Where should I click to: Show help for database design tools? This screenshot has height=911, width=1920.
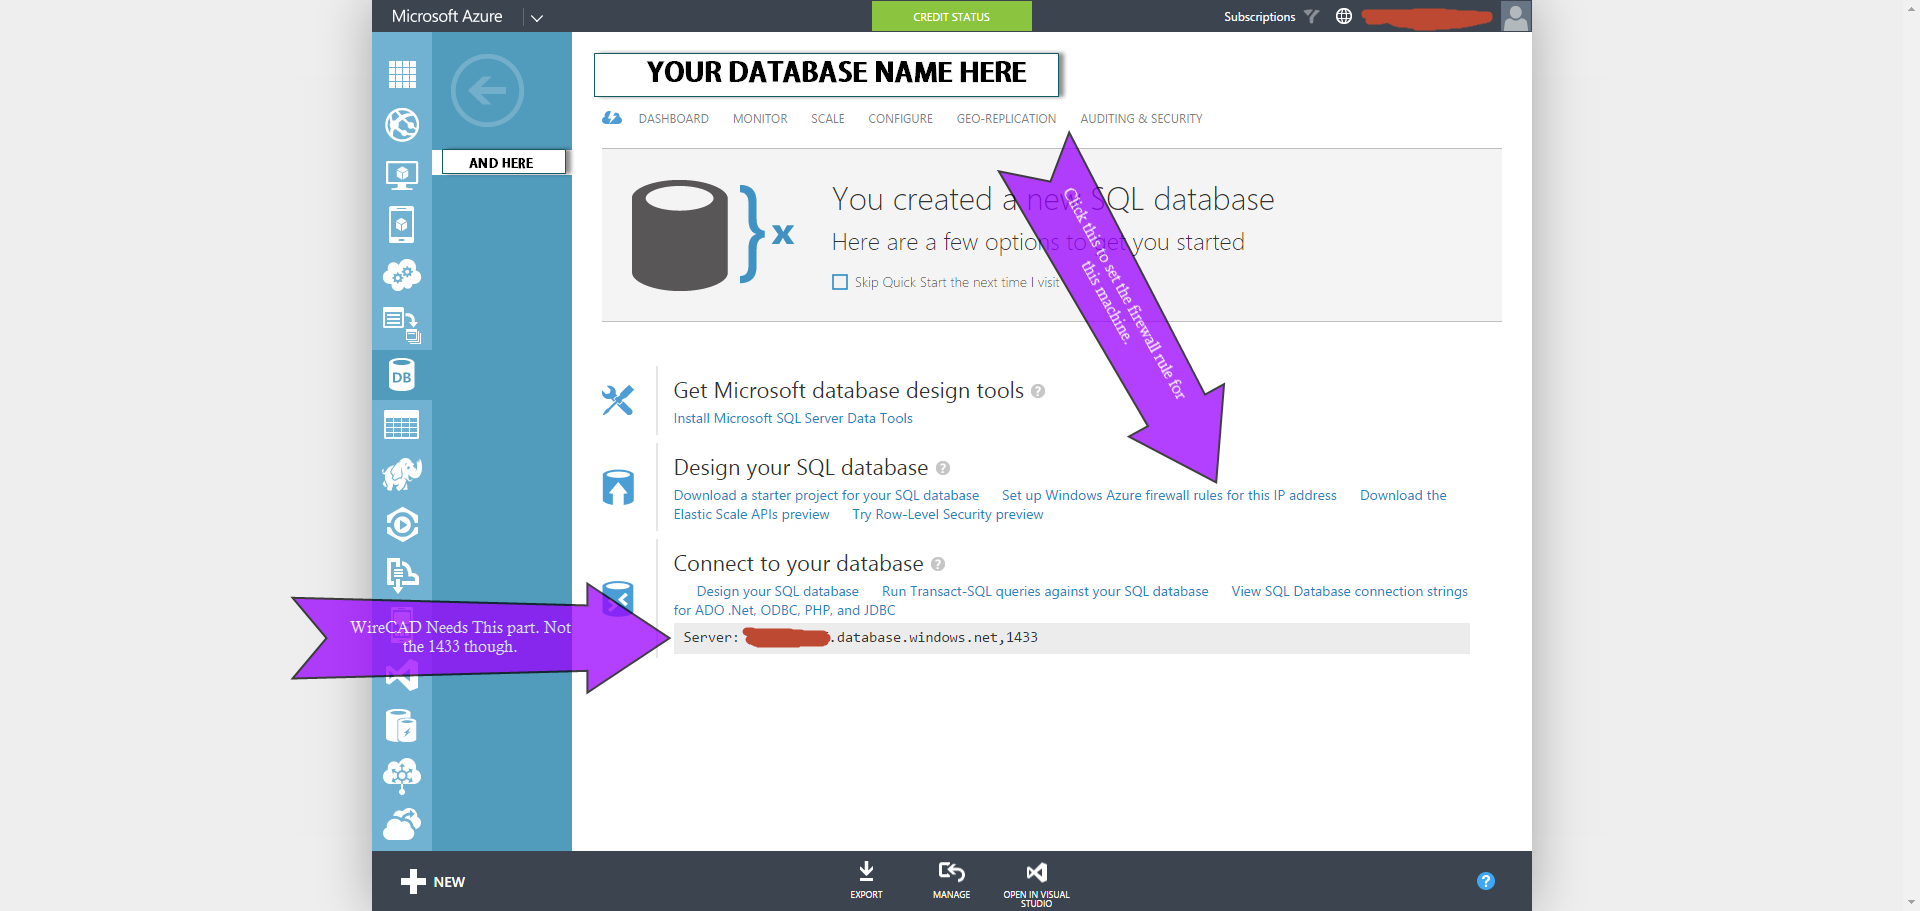tap(1038, 391)
